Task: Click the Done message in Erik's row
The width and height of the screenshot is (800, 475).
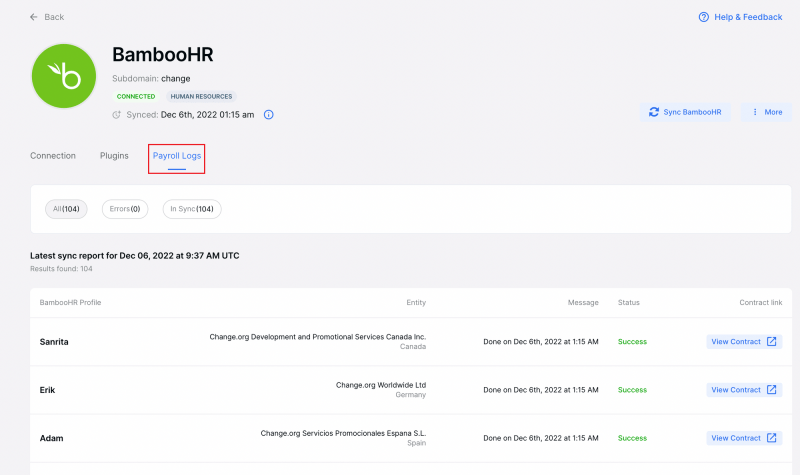Action: 541,390
